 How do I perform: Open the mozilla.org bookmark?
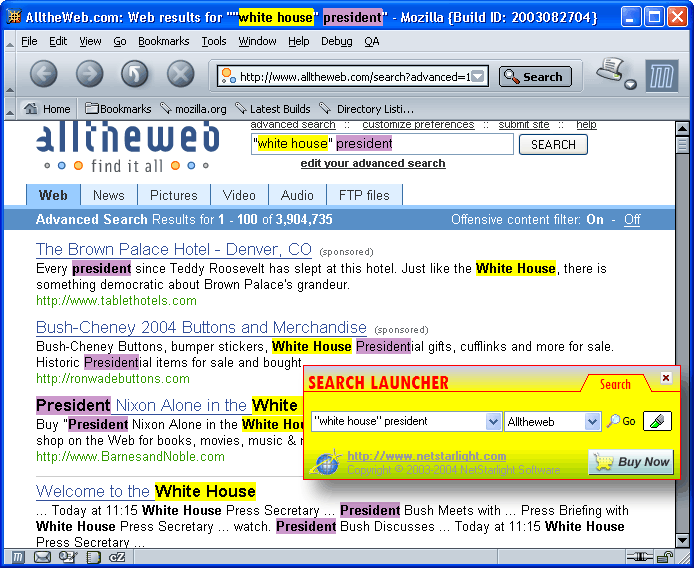(193, 108)
